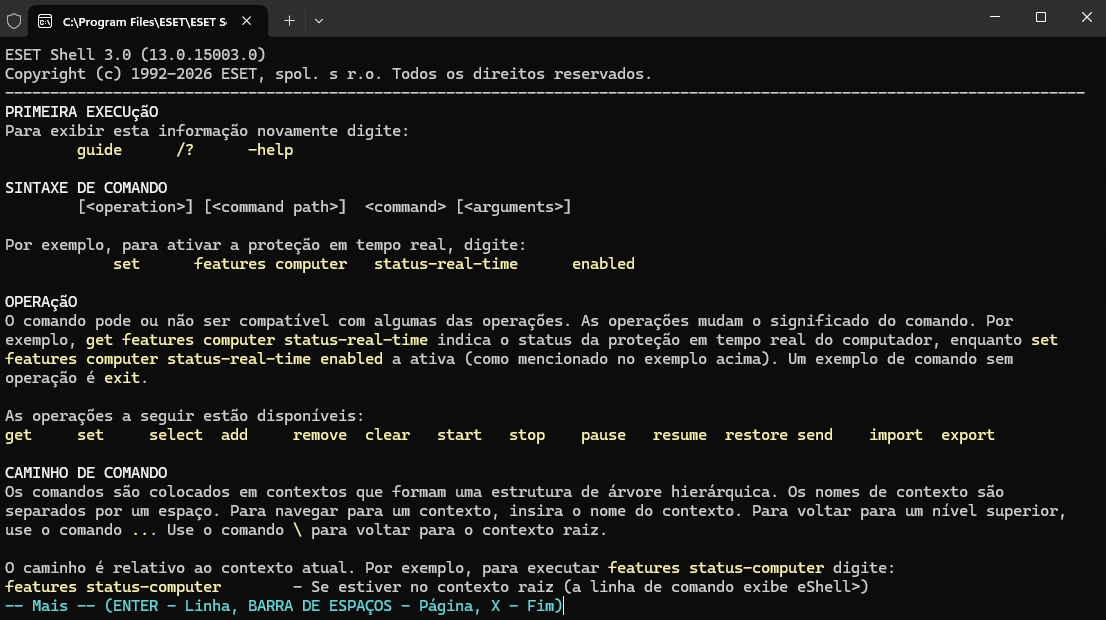Click the '[<command path>]' syntax text
This screenshot has height=620, width=1106.
tap(275, 207)
